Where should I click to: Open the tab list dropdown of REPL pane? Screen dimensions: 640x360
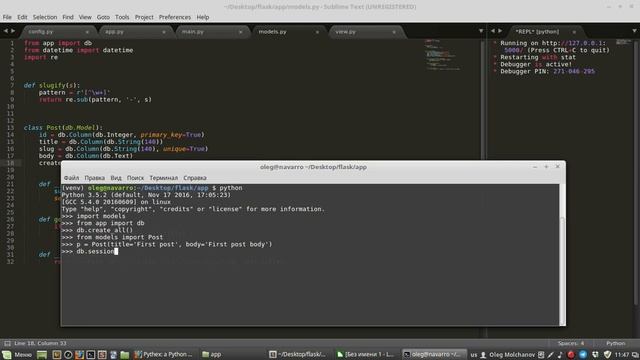pyautogui.click(x=635, y=31)
